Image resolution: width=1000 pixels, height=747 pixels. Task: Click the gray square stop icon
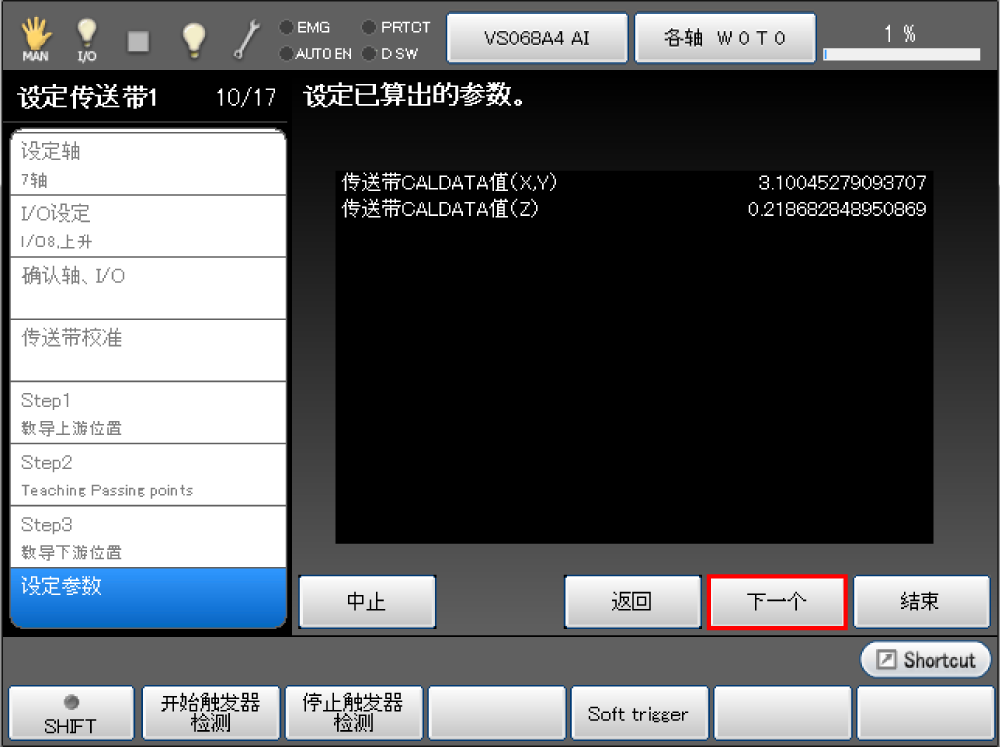(138, 41)
